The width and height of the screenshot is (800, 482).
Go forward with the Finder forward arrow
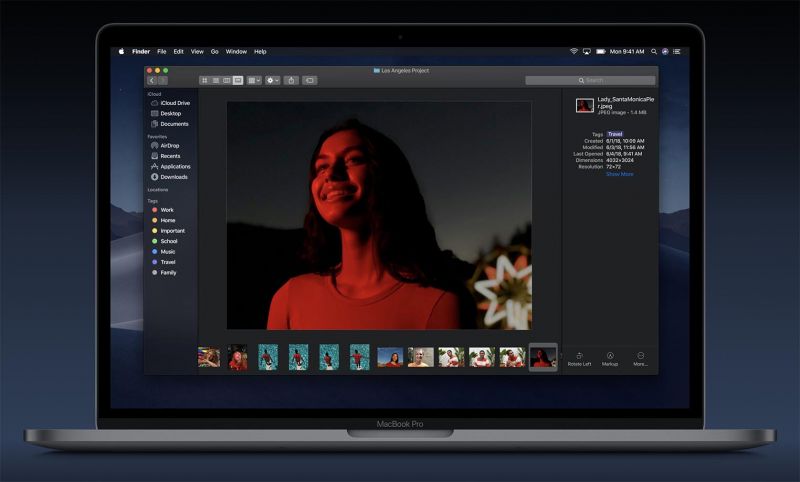point(163,81)
